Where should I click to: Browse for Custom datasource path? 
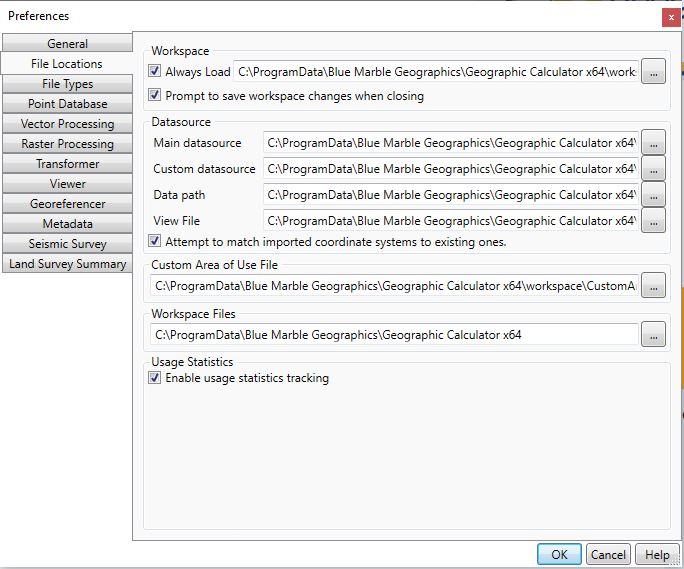coord(653,169)
